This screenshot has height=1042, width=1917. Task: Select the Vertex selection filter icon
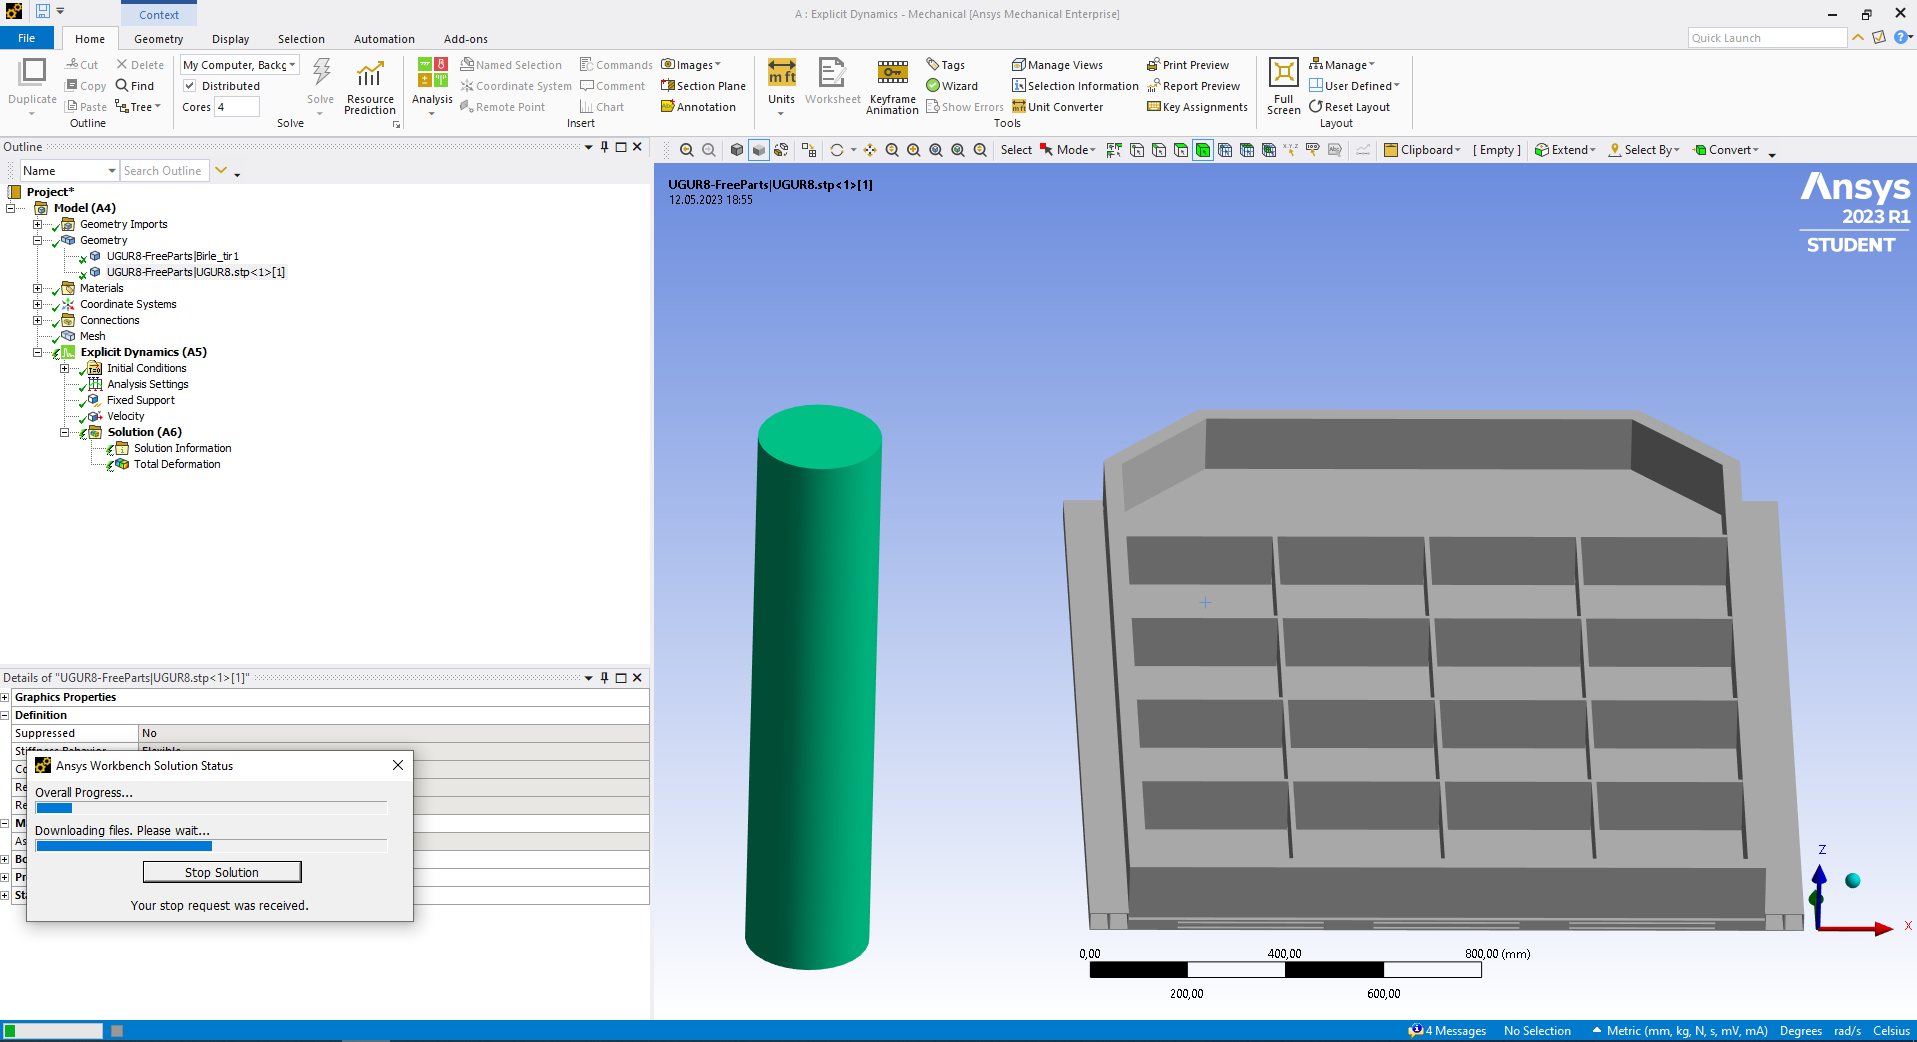1137,150
